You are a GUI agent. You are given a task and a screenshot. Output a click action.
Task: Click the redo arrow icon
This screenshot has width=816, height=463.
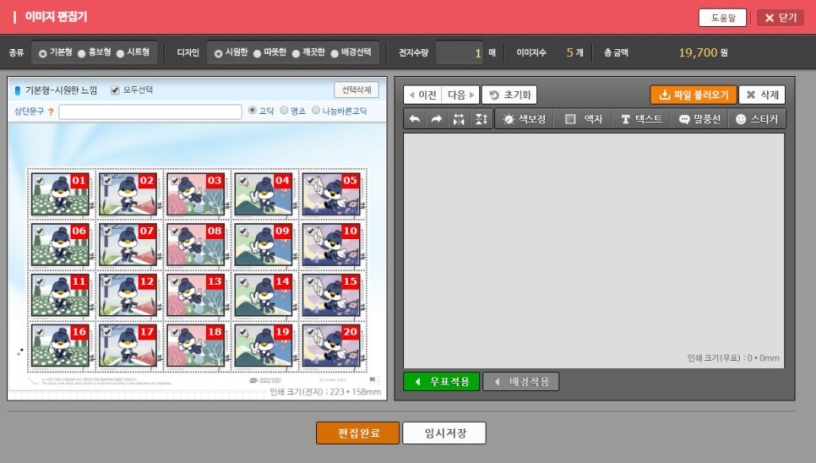point(437,119)
